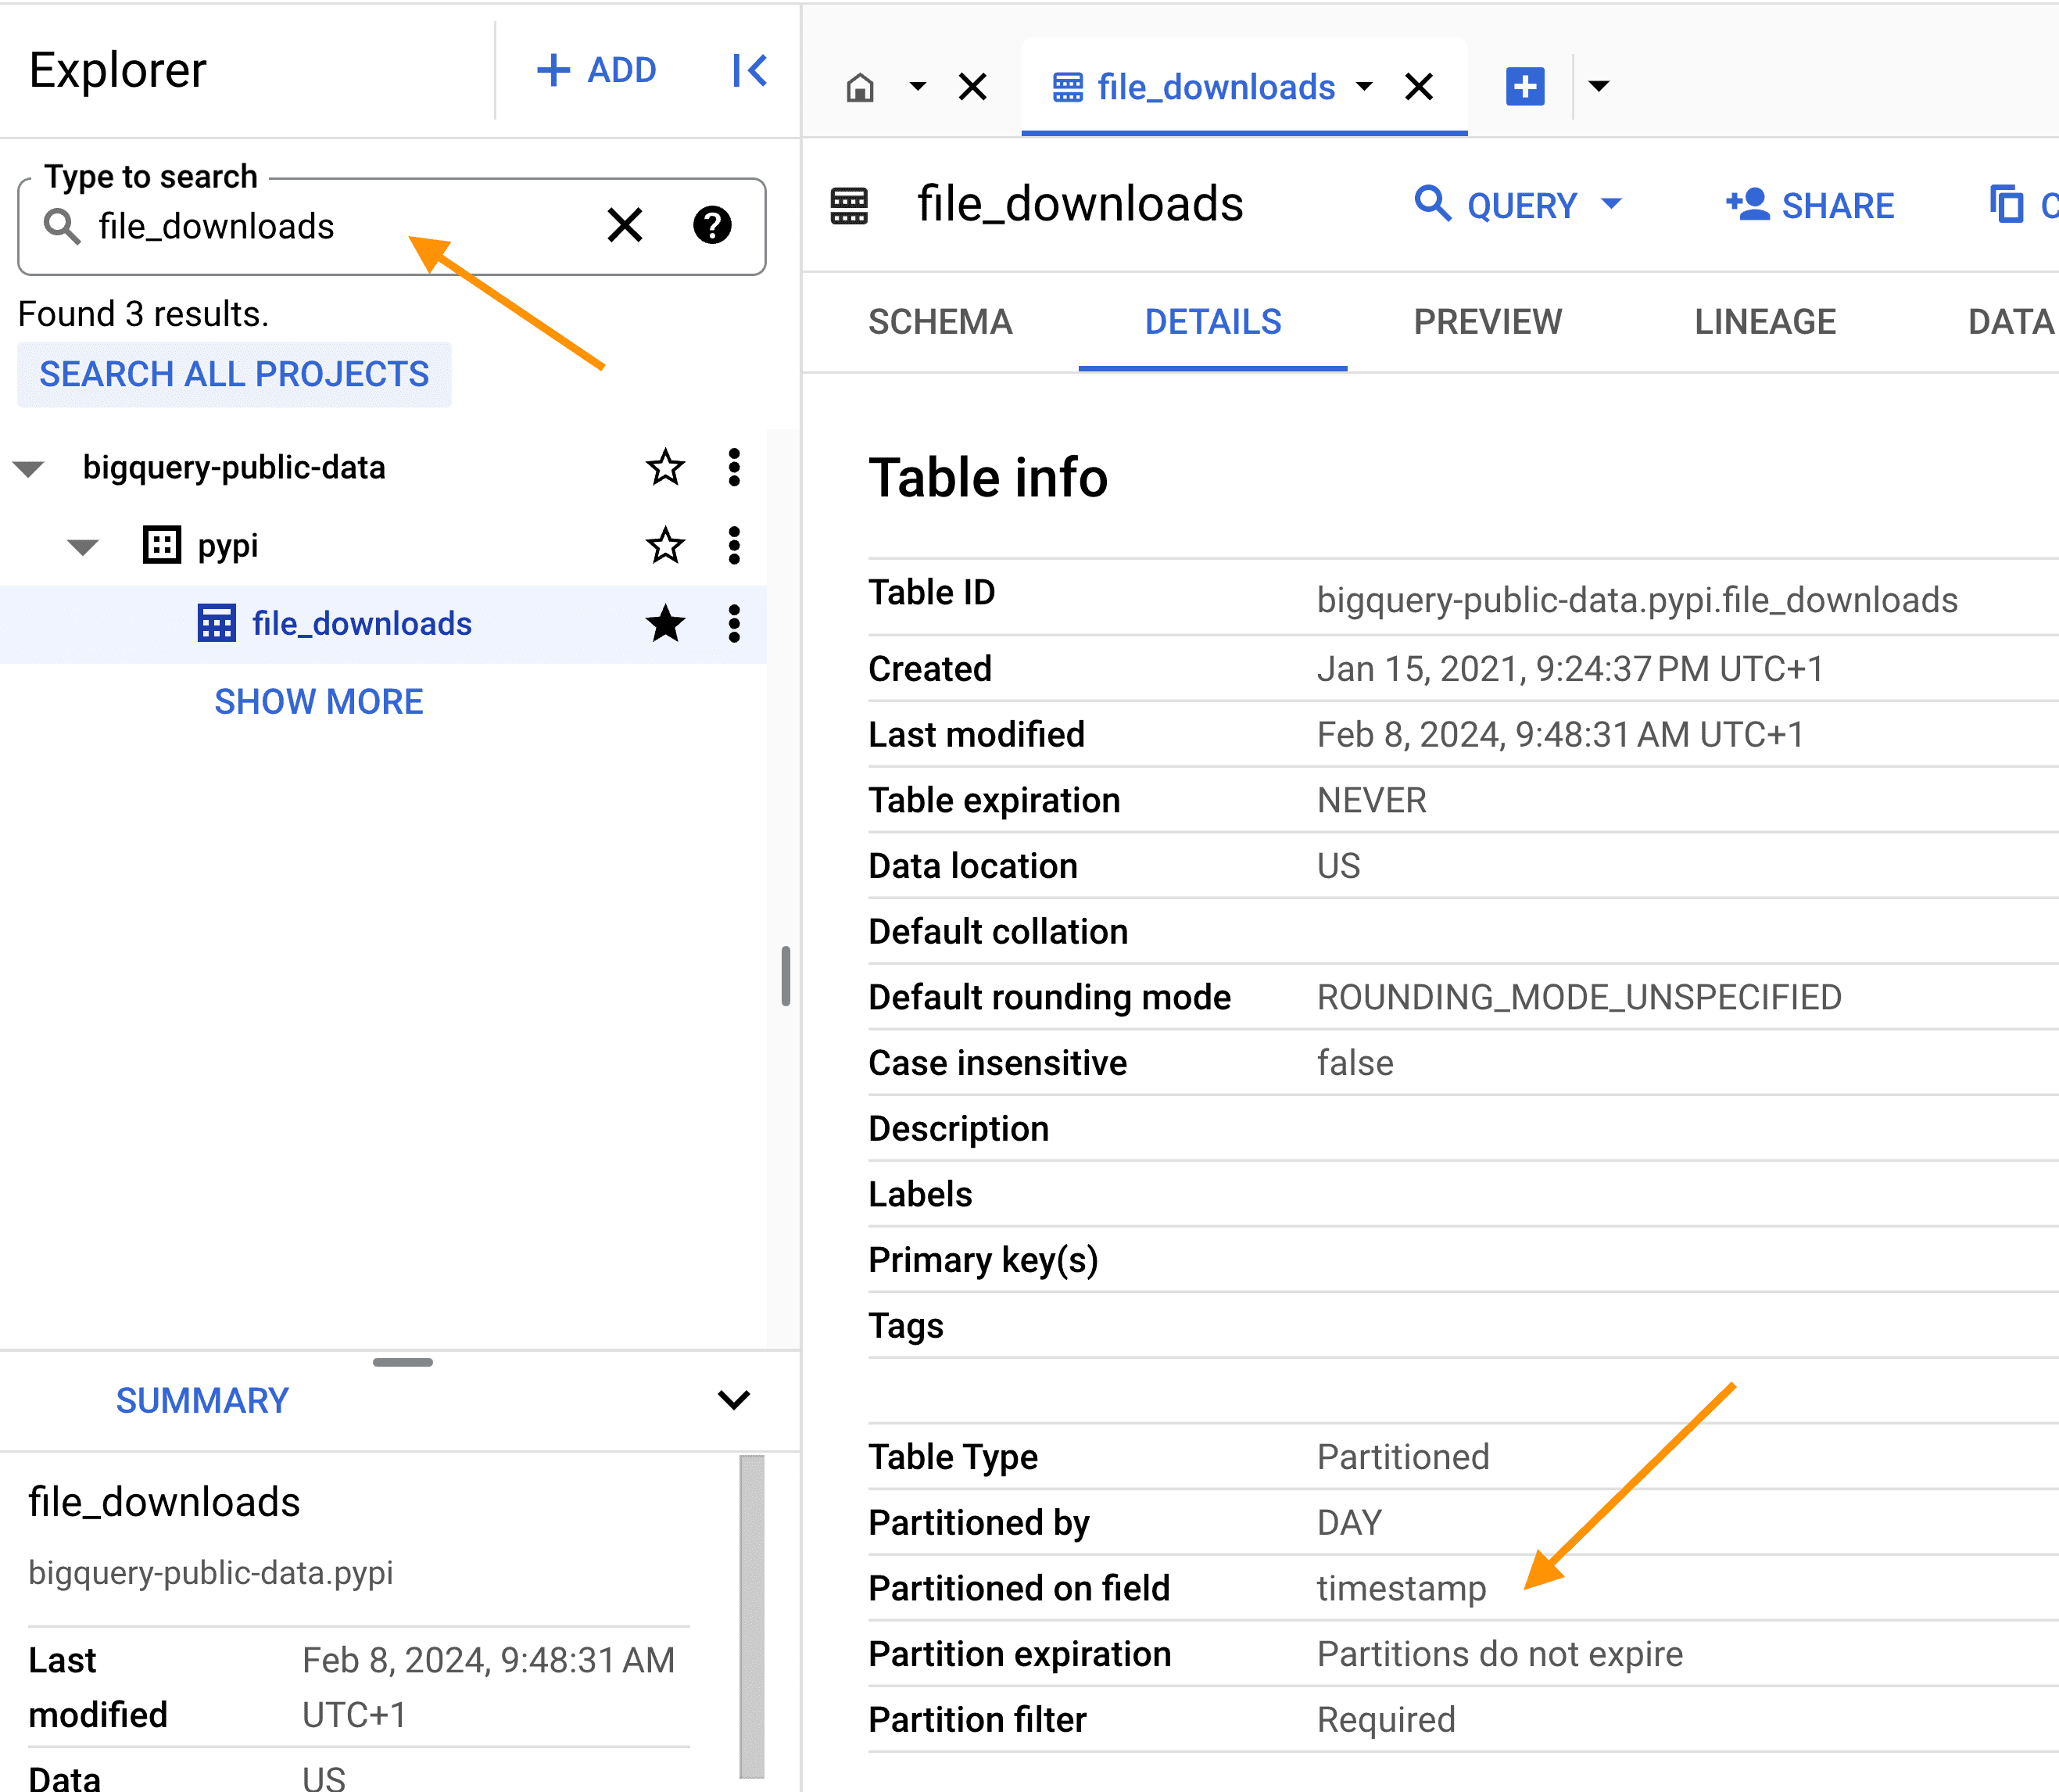Collapse the Explorer pane with arrow icon

pyautogui.click(x=750, y=70)
